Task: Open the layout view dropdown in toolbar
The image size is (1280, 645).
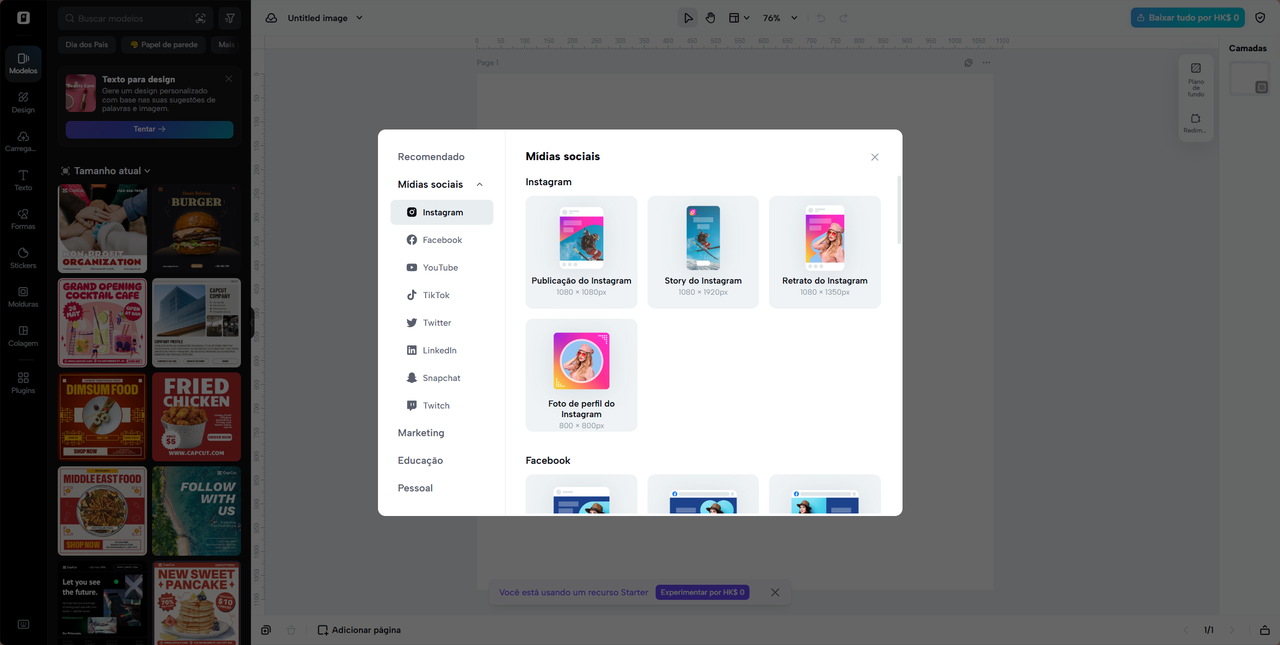Action: click(x=738, y=18)
